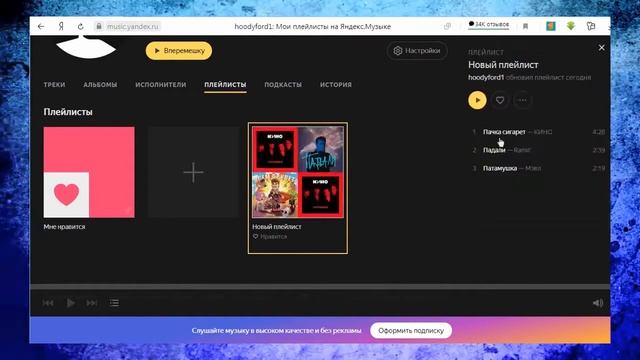Open Yandex home via the Я icon

point(61,27)
